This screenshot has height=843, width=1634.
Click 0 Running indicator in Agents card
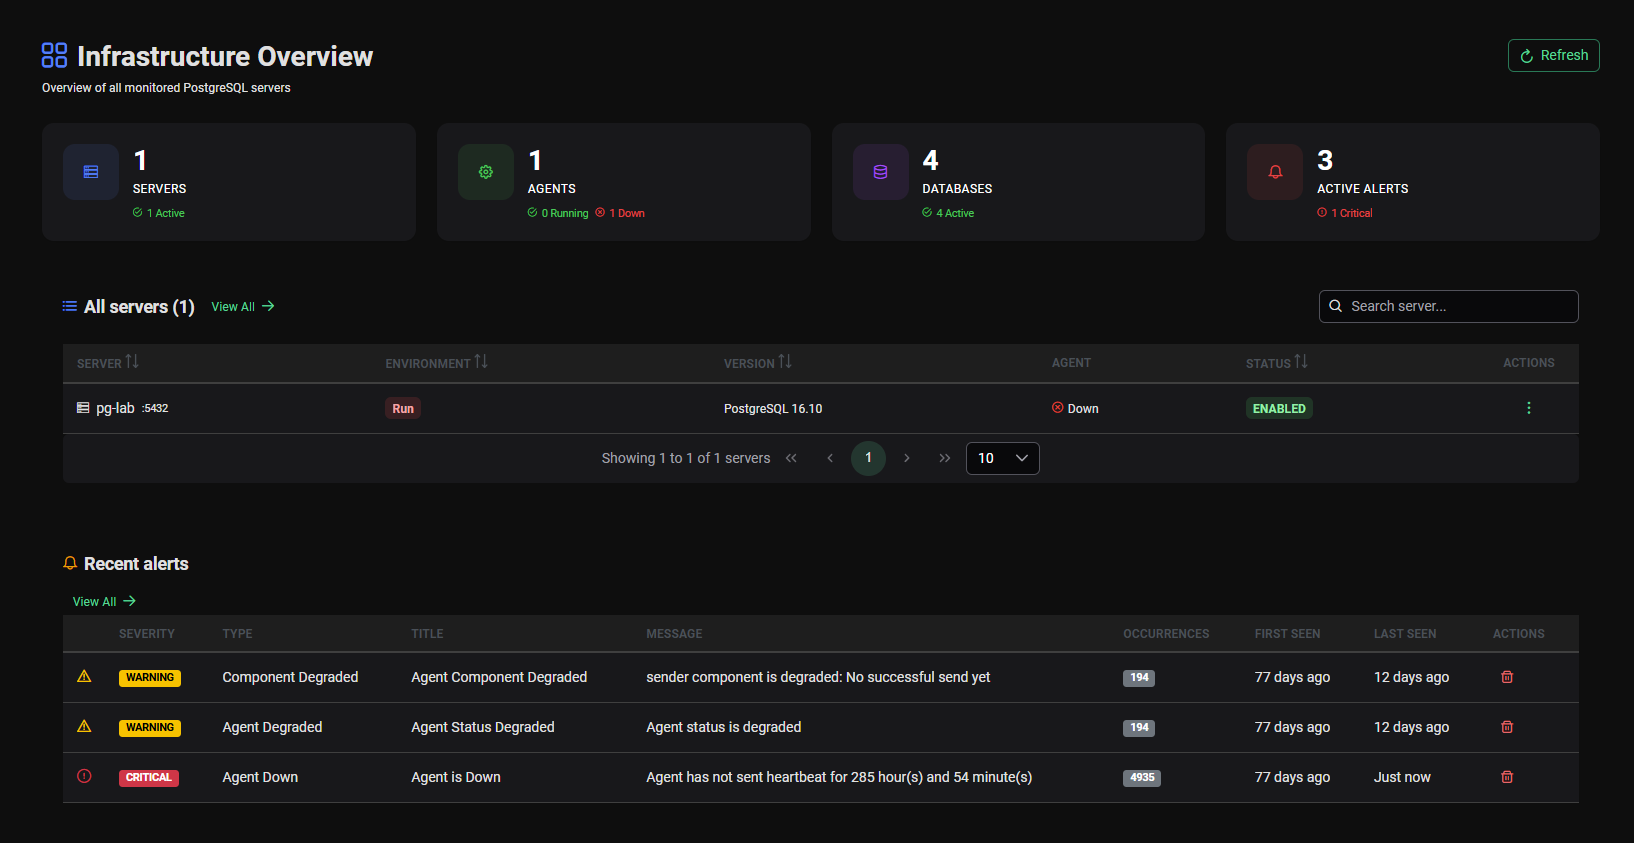558,213
